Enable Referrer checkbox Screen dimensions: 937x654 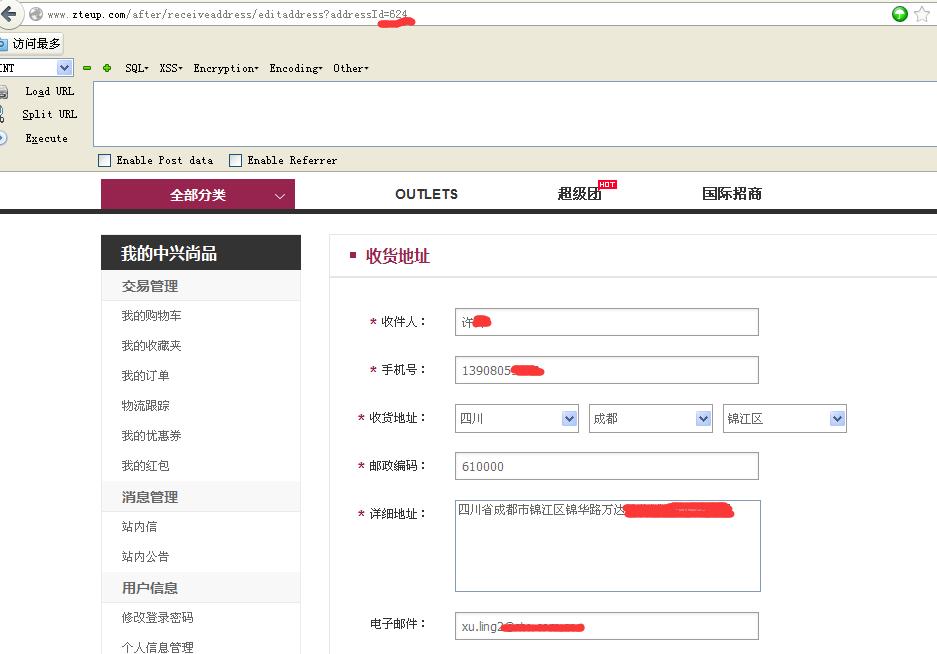tap(235, 160)
